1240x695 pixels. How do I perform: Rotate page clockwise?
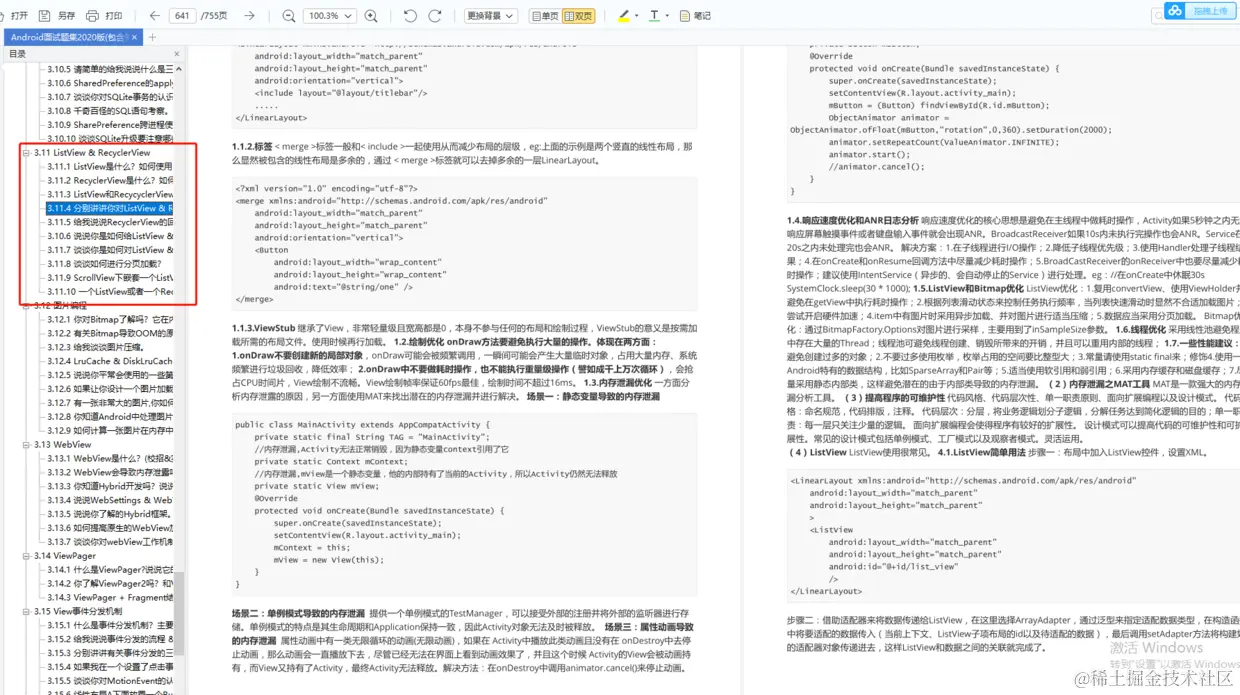pos(437,16)
